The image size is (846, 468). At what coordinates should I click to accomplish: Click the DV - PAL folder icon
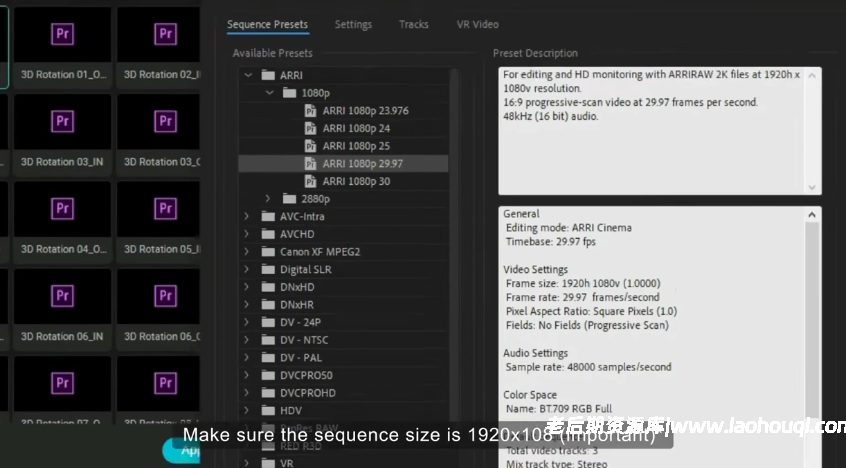[x=268, y=357]
